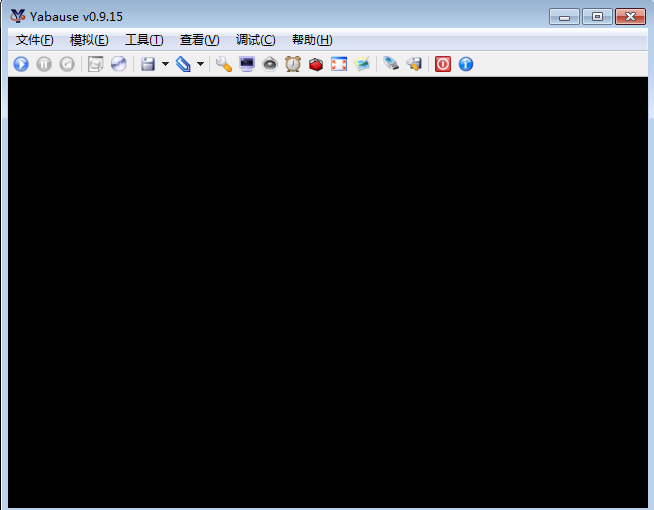Open backup manager USB stick icon
654x510 pixels.
pos(391,64)
